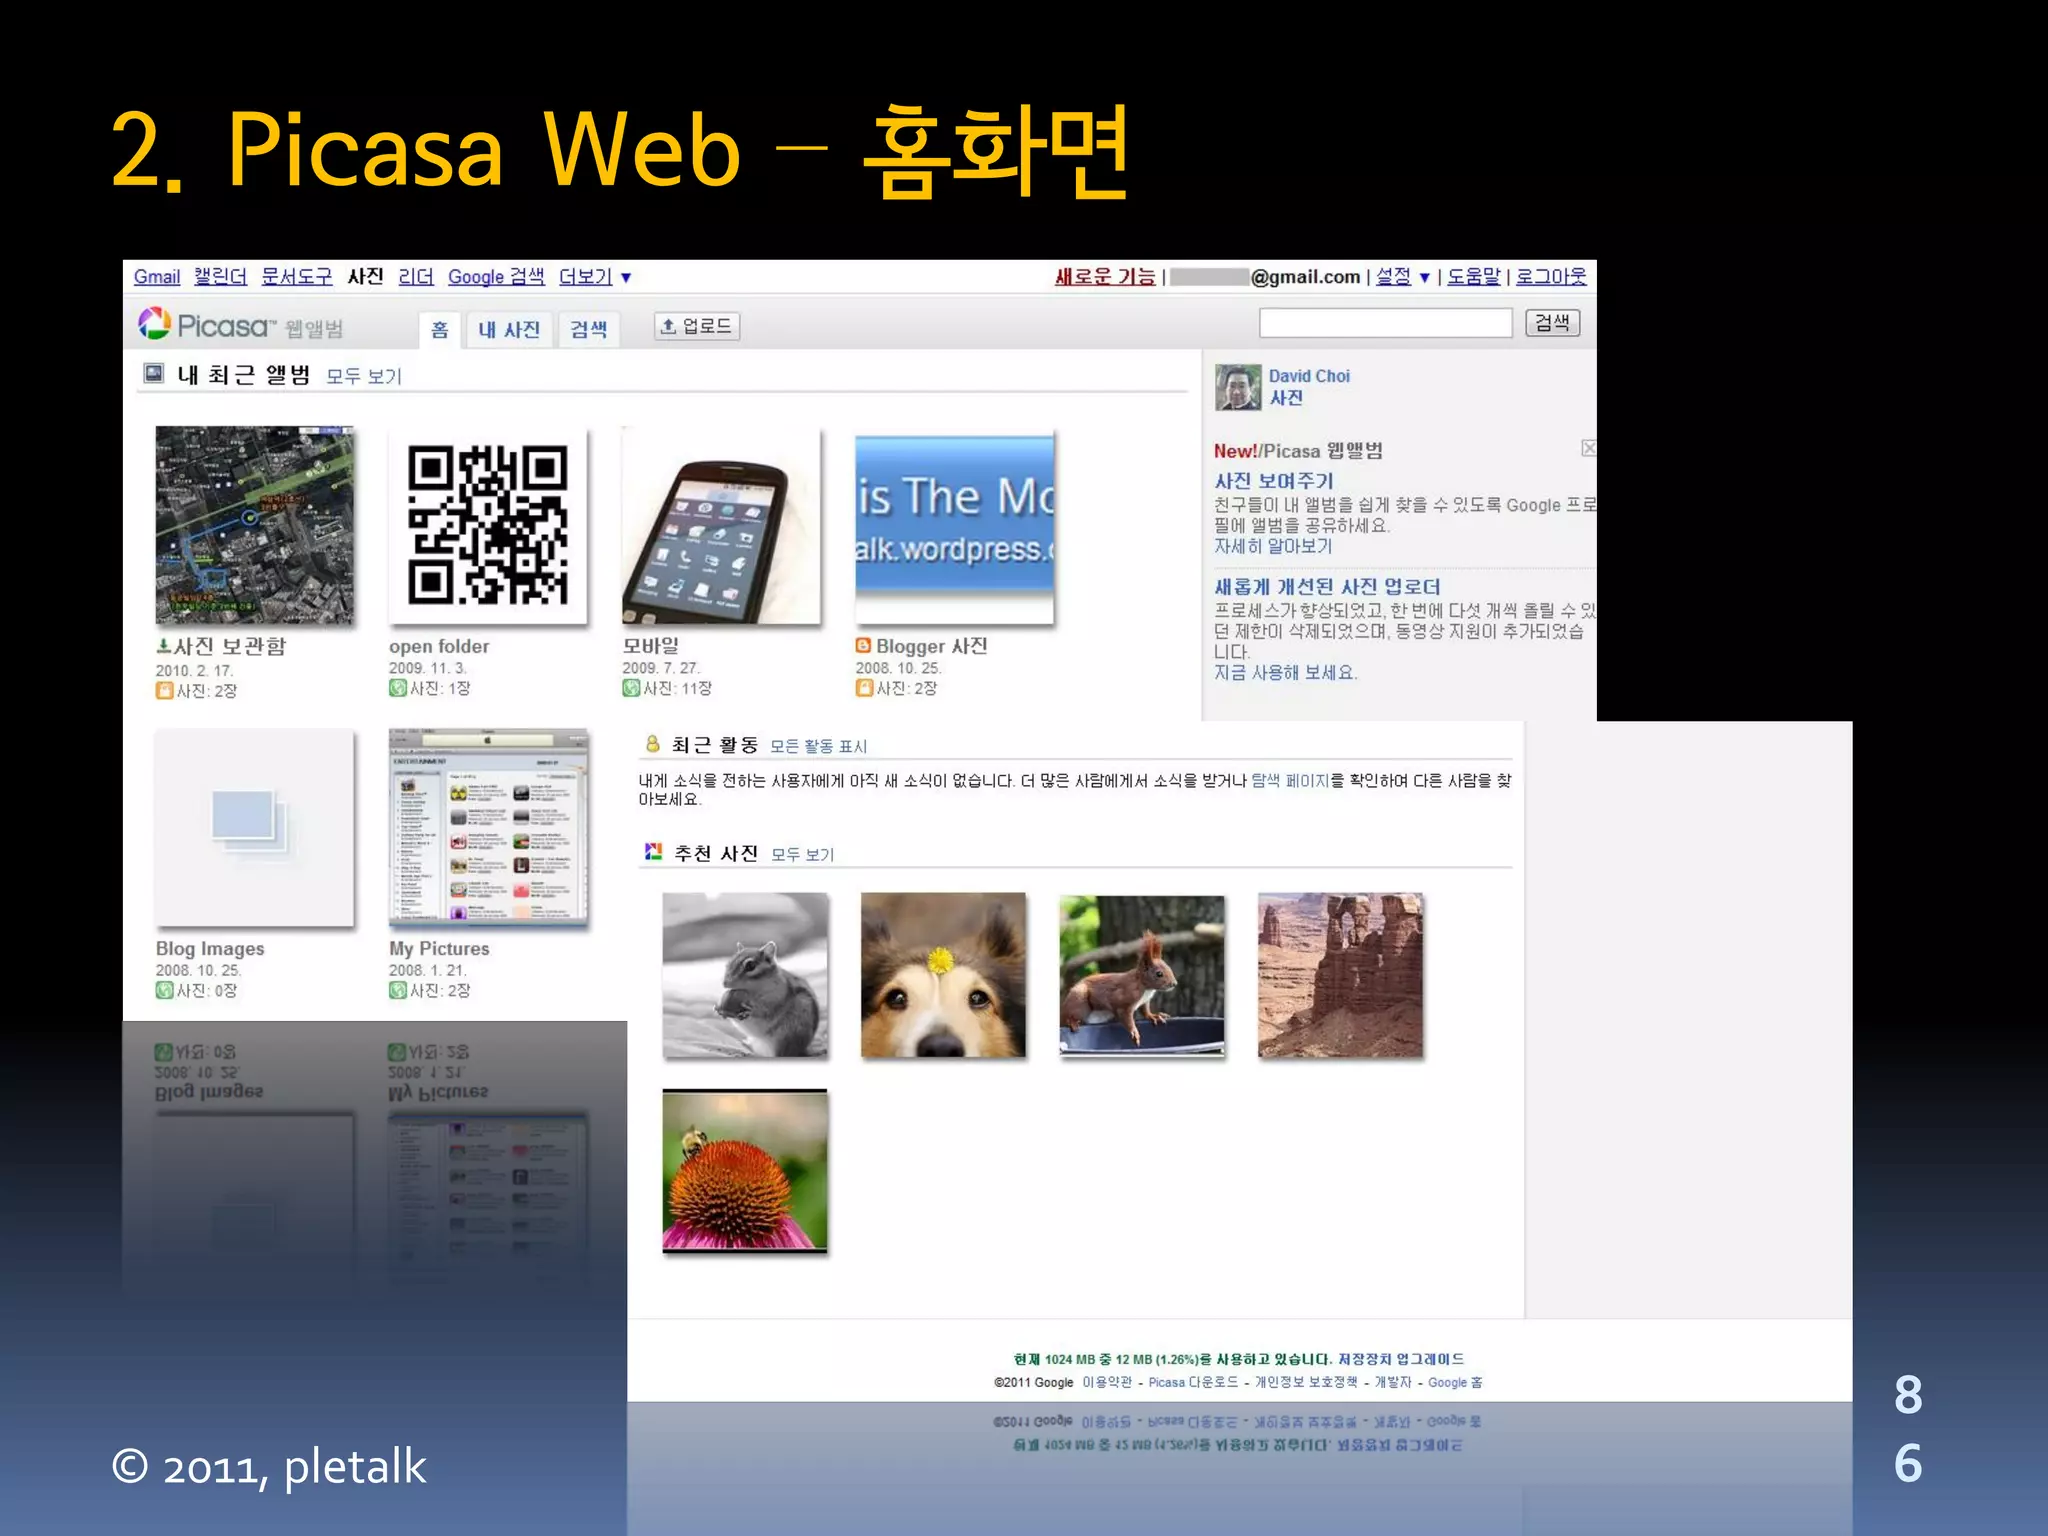
Task: Switch to the 내 사진 tab
Action: [x=509, y=330]
